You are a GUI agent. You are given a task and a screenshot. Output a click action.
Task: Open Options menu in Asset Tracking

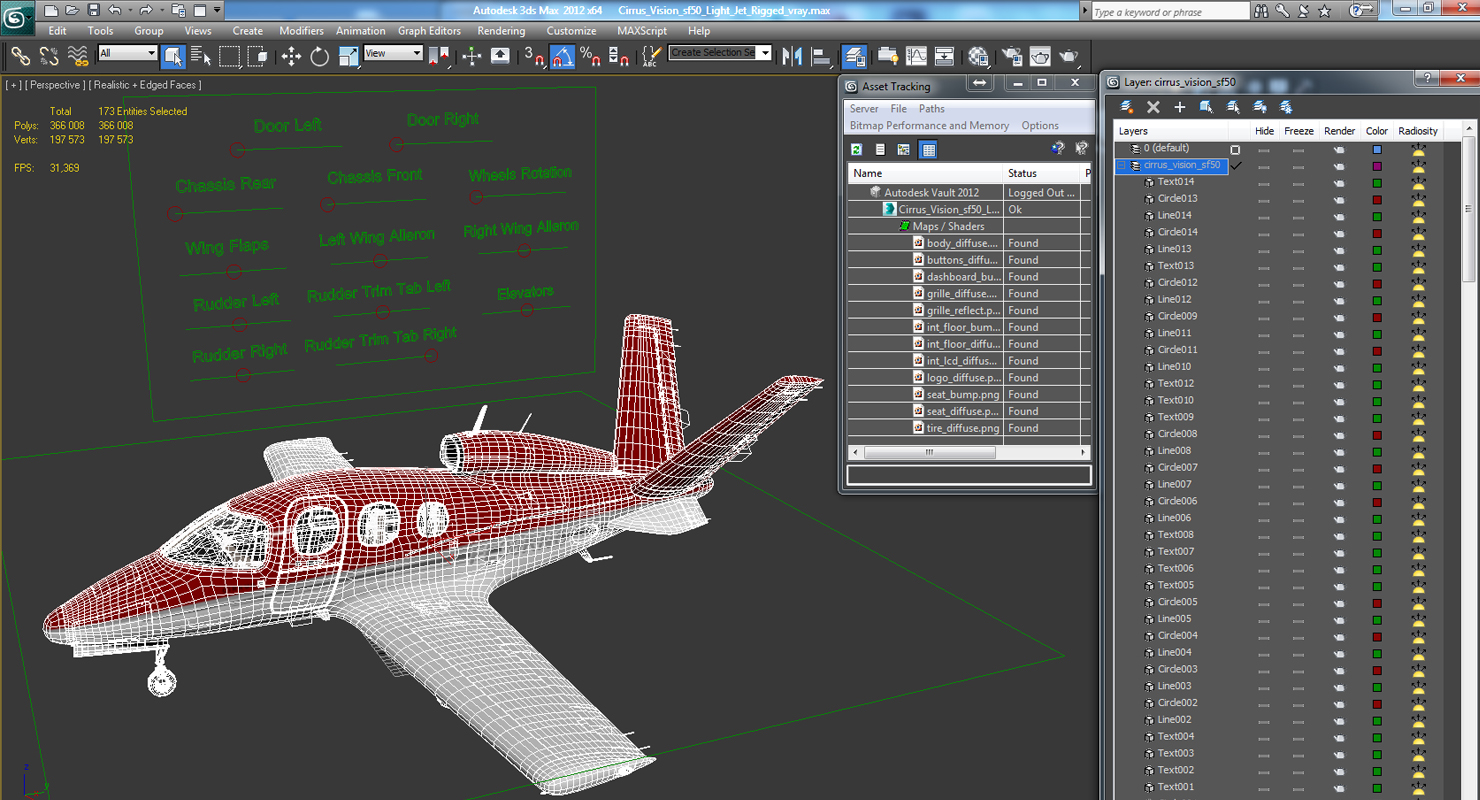[x=1040, y=126]
